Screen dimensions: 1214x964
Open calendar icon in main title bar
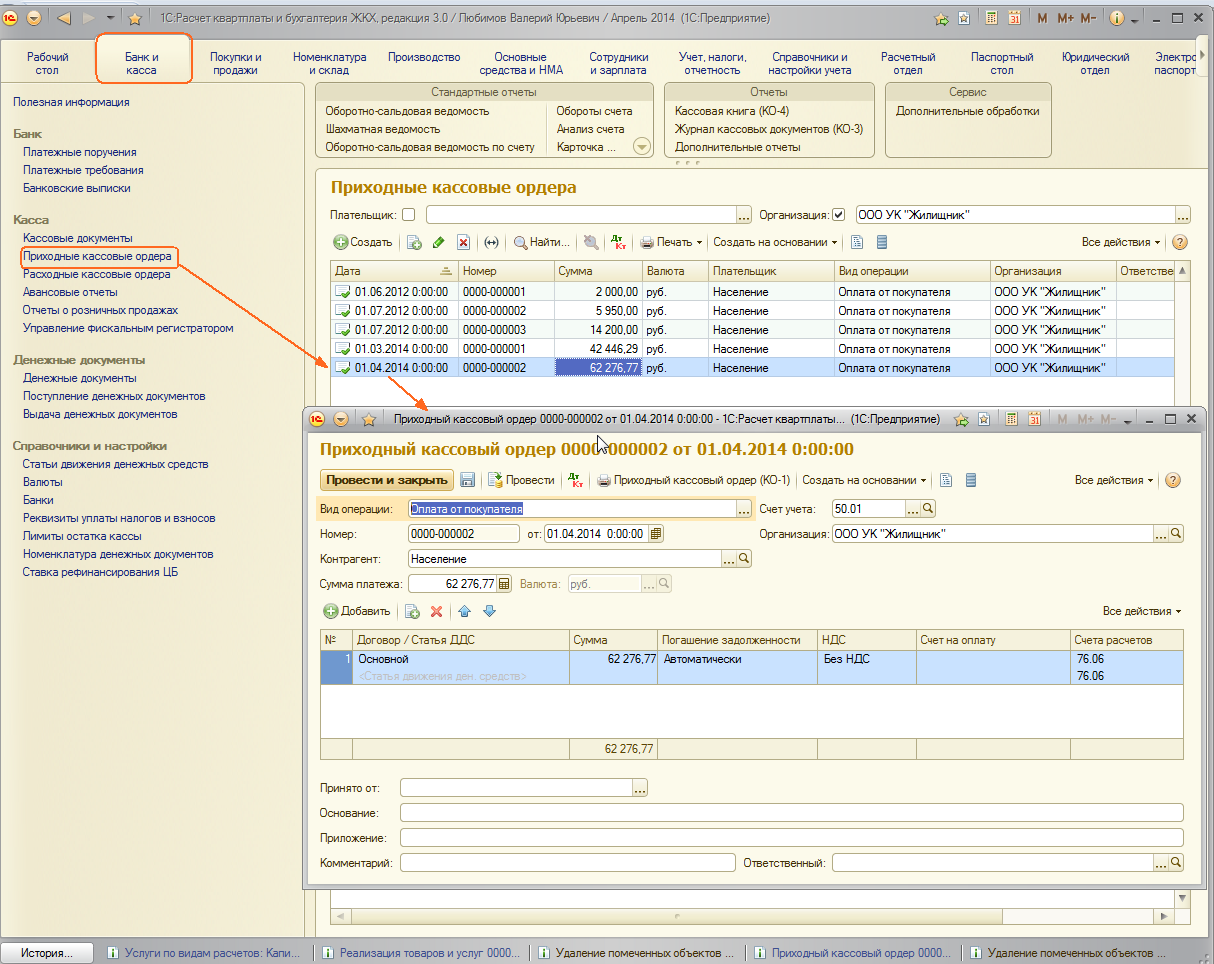[x=1014, y=18]
